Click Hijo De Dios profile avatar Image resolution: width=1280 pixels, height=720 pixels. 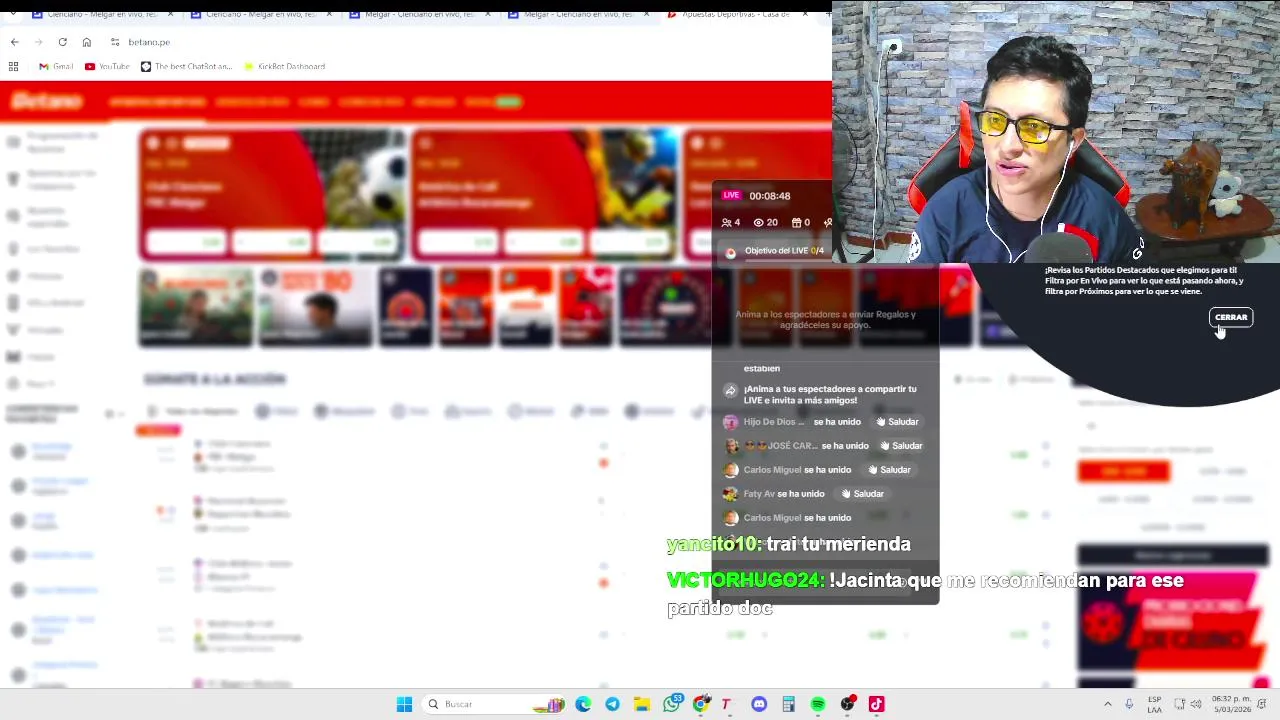(730, 422)
